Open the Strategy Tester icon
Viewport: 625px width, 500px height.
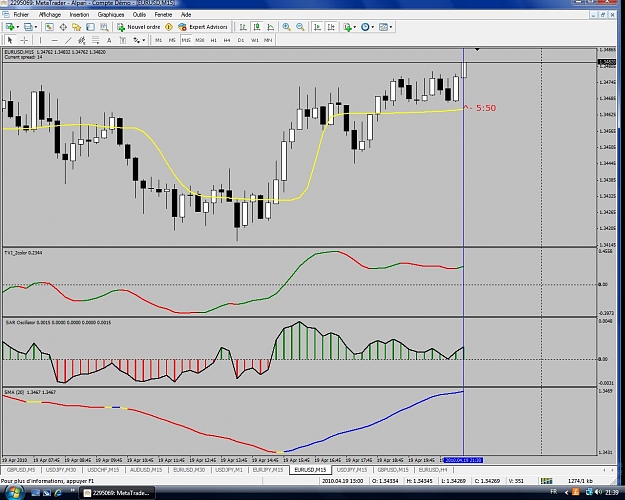pos(104,27)
